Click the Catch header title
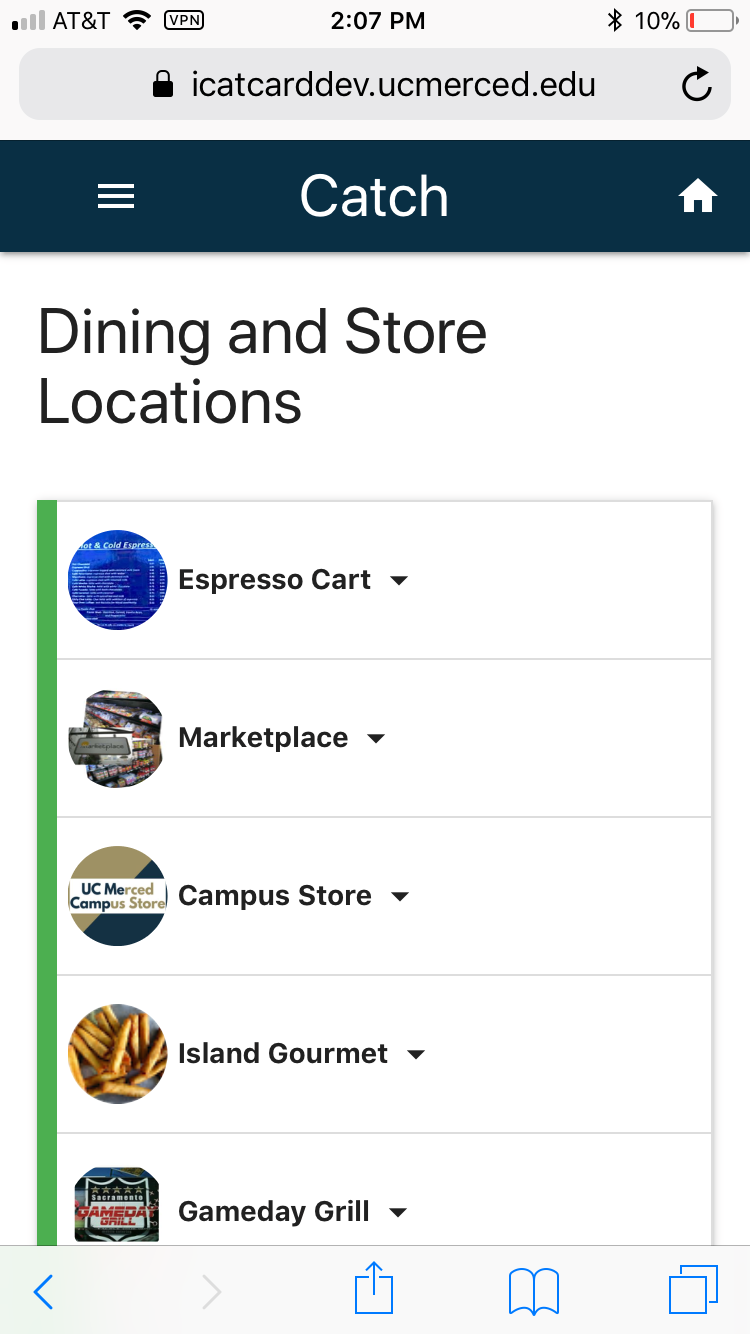This screenshot has width=750, height=1334. [x=374, y=196]
